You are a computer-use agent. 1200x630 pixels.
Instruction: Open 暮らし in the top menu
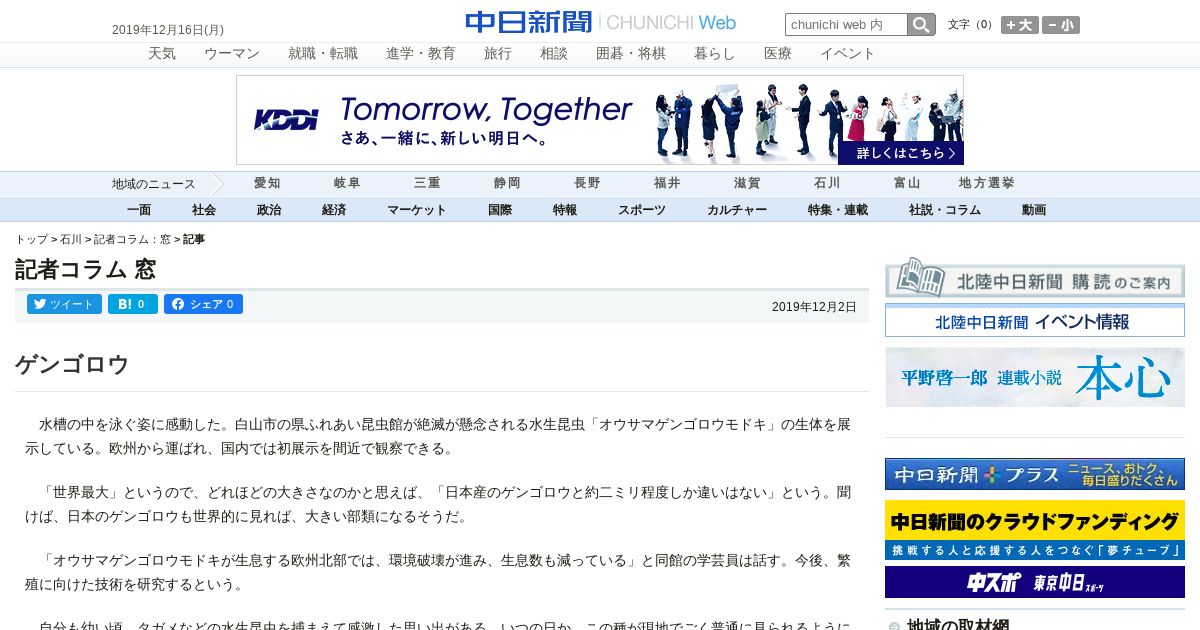[x=715, y=54]
